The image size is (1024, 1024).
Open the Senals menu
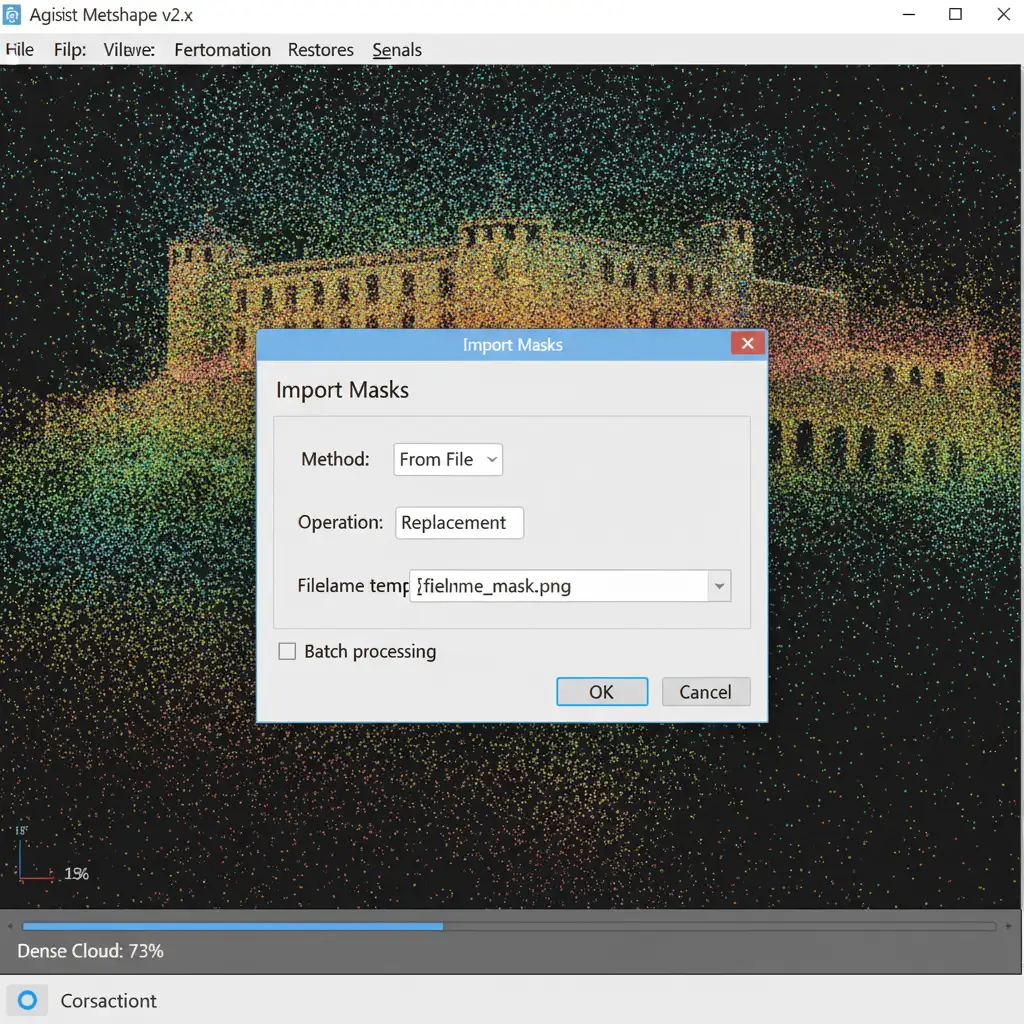[397, 50]
